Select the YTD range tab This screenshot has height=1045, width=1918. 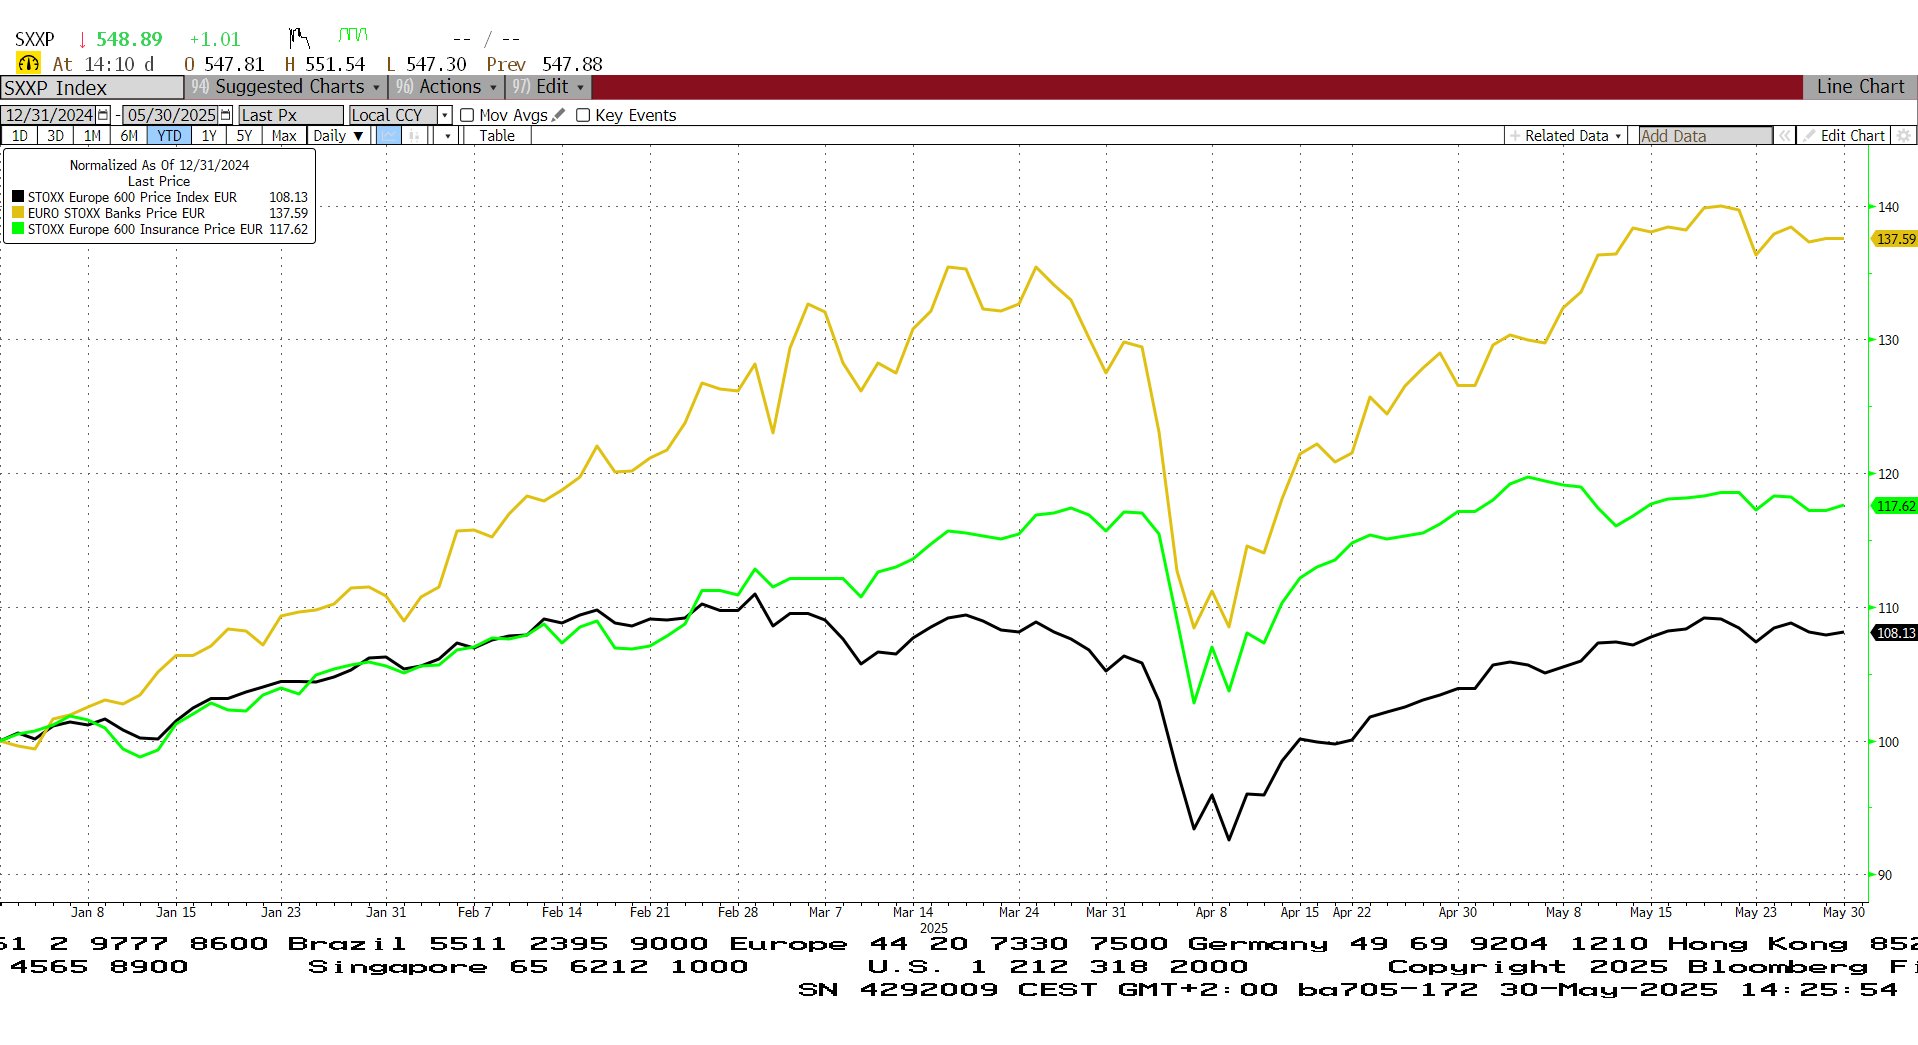pos(169,136)
